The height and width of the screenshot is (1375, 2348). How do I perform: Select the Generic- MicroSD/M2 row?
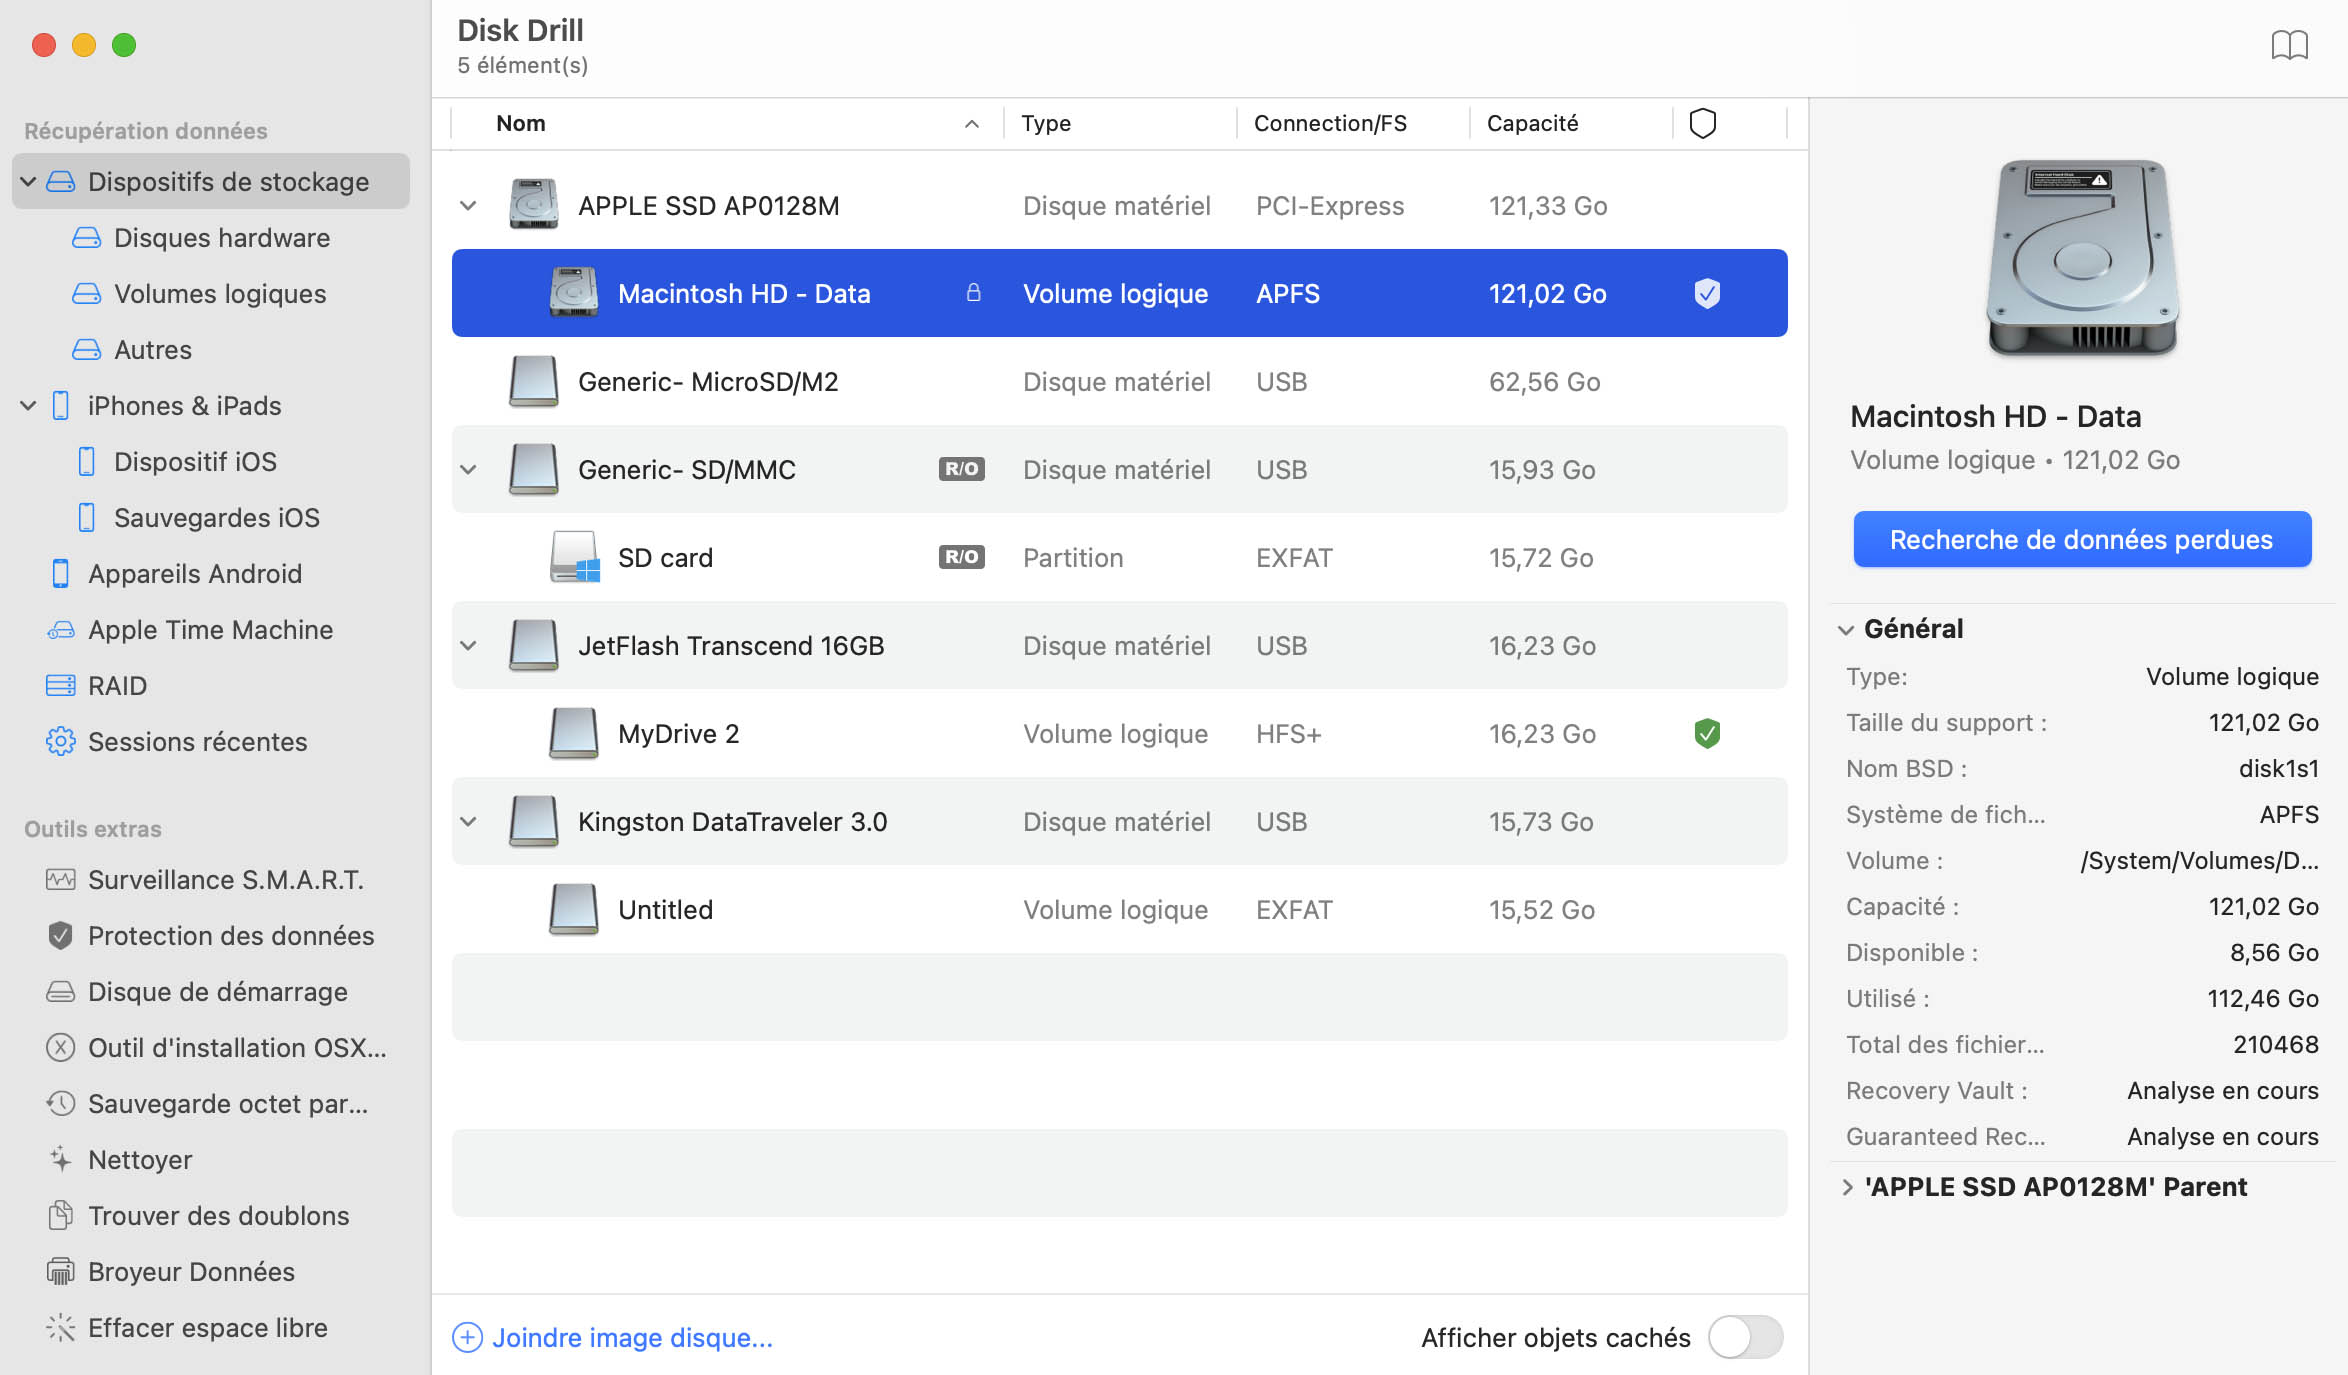point(1119,381)
